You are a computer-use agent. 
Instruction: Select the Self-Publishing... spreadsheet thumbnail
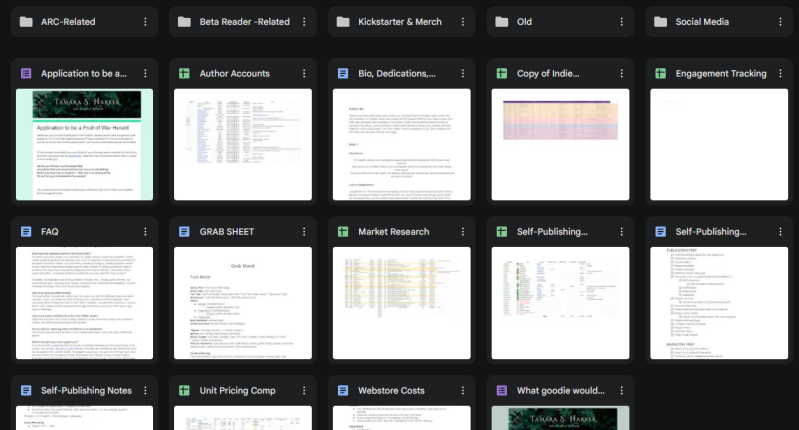(x=561, y=303)
